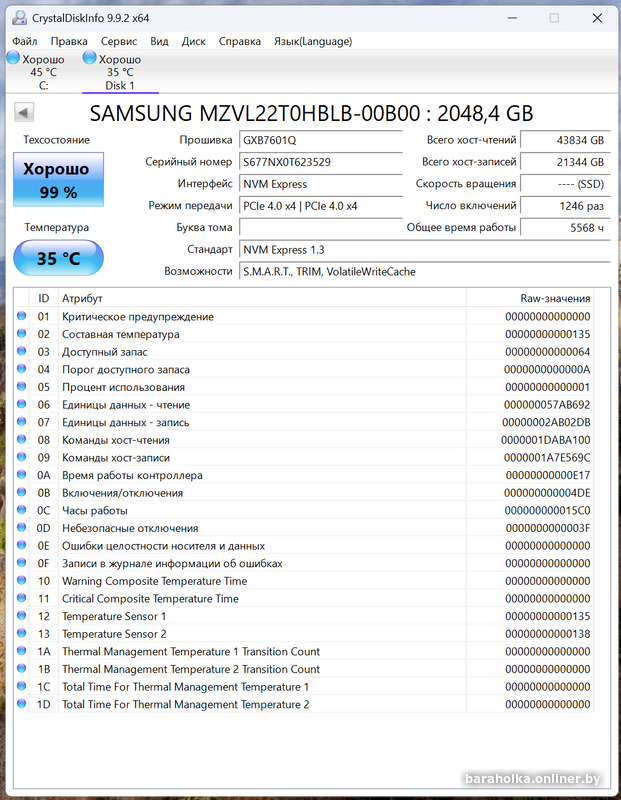Click power-on count value 1246 раз
This screenshot has height=800, width=621.
(x=565, y=206)
